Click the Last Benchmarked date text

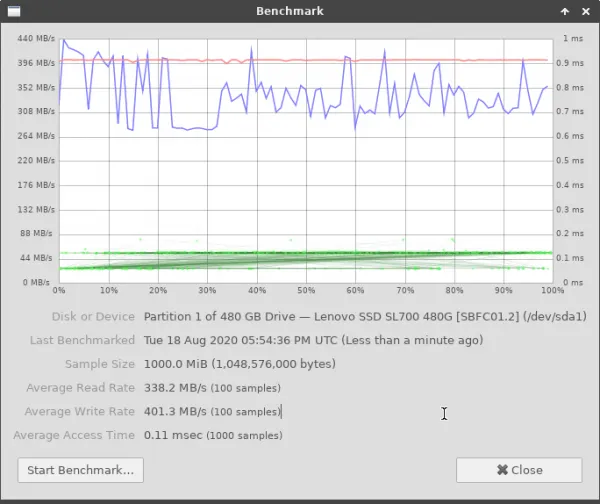coord(313,340)
